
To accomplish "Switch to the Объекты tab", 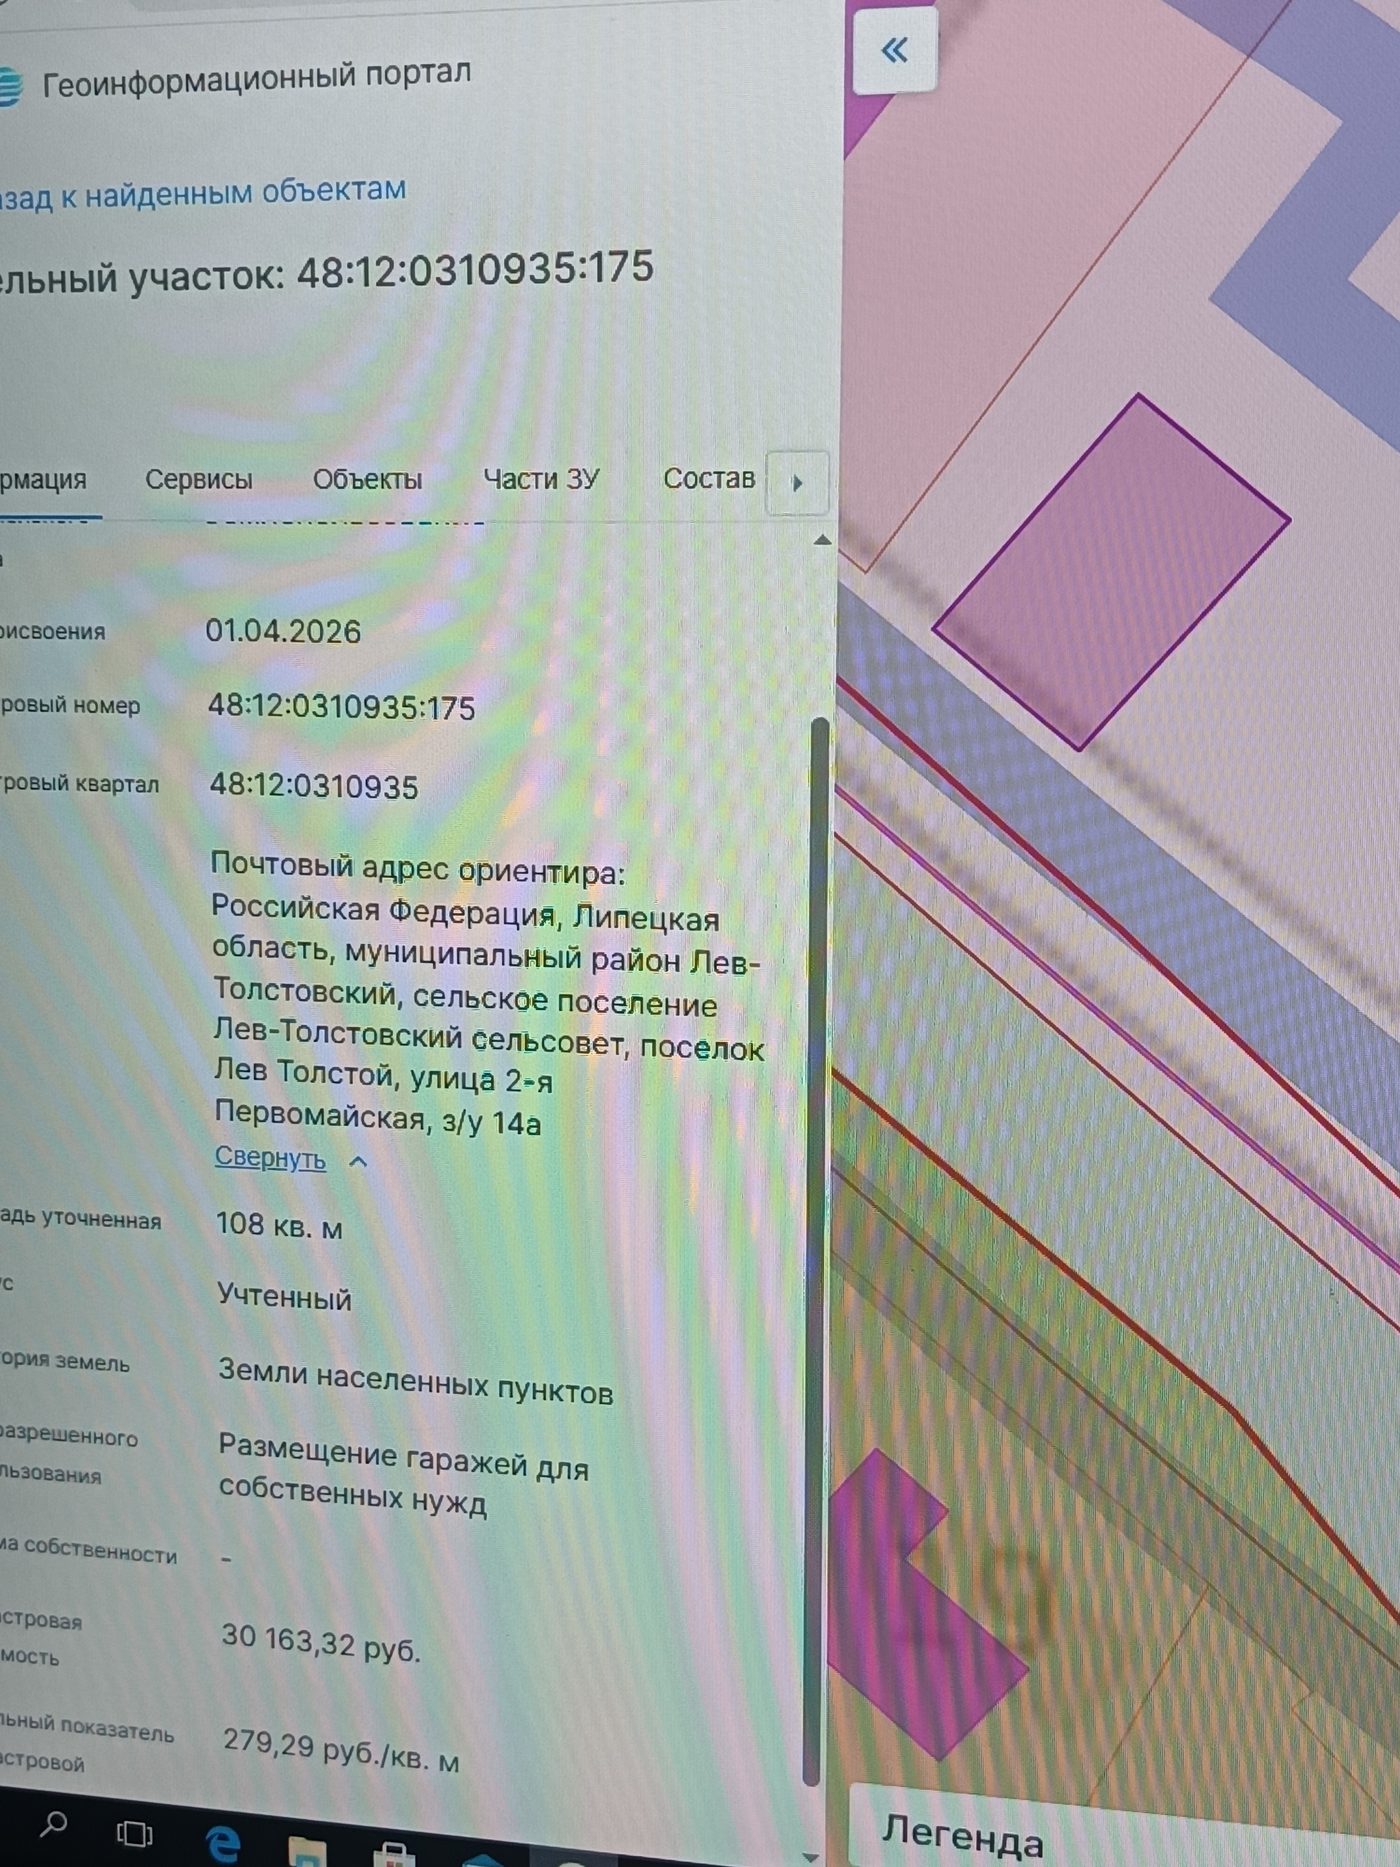I will click(367, 480).
